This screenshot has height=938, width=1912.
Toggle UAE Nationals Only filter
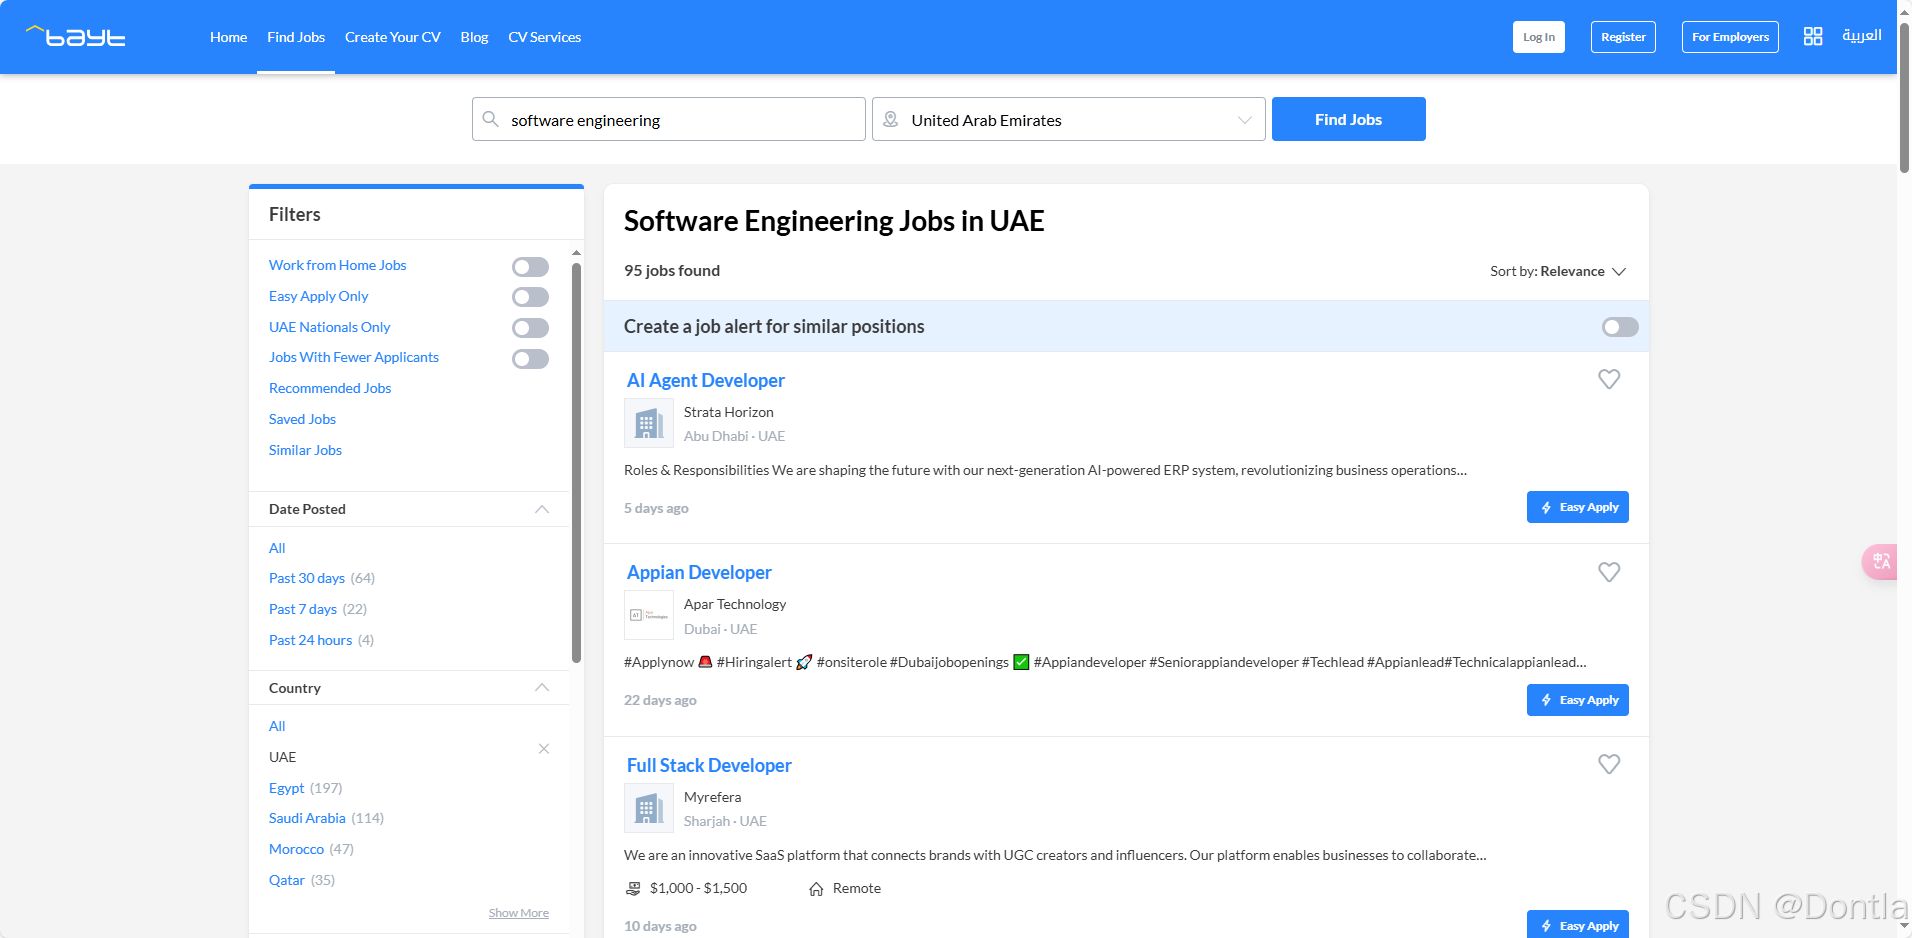530,328
